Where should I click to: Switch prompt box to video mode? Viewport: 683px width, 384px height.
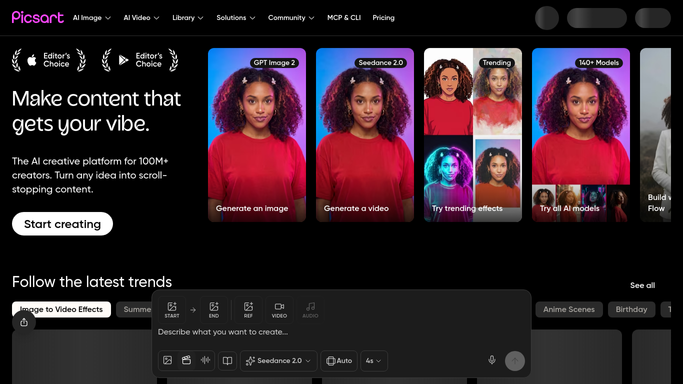click(x=186, y=360)
